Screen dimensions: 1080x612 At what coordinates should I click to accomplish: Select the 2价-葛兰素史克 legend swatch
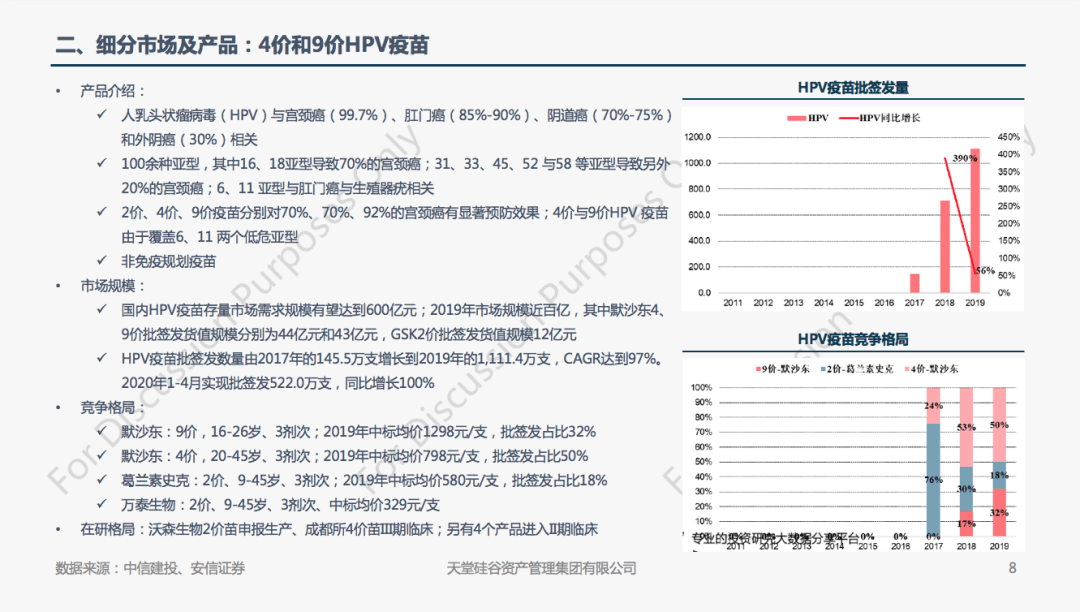pyautogui.click(x=823, y=369)
